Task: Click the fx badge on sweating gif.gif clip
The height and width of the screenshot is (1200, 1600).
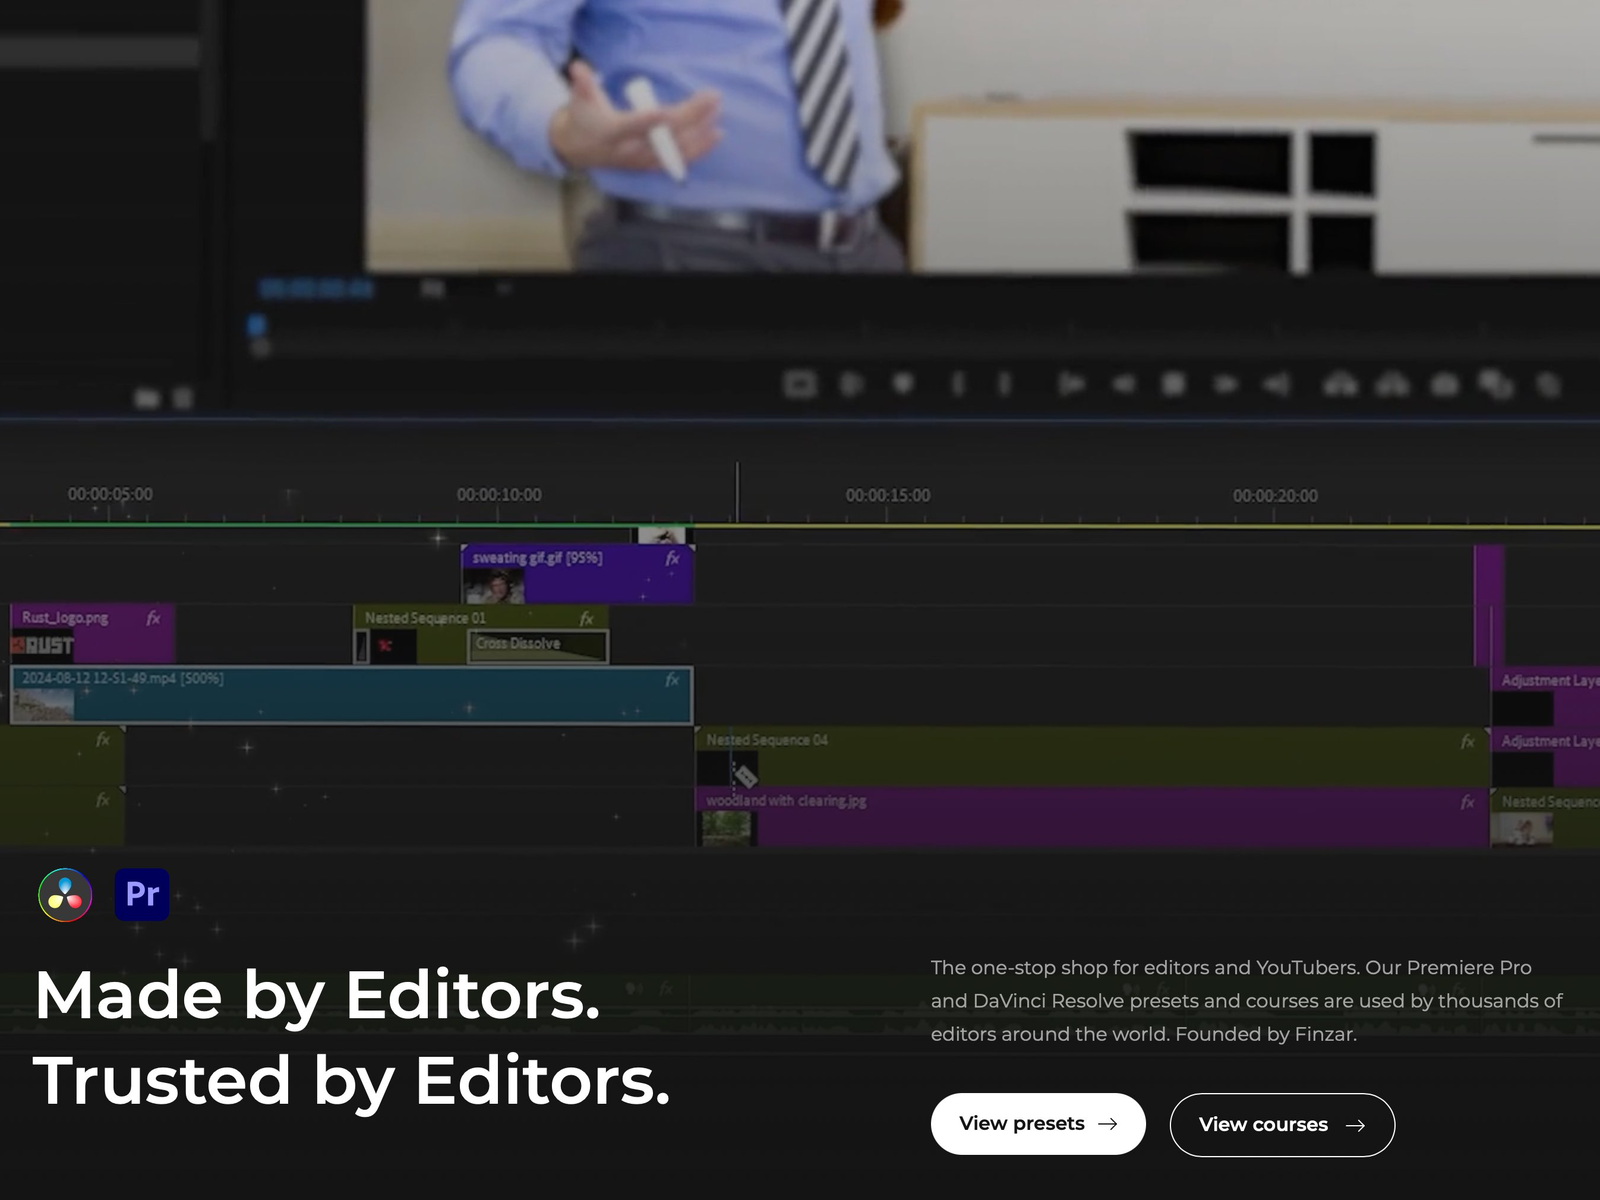Action: pyautogui.click(x=673, y=558)
